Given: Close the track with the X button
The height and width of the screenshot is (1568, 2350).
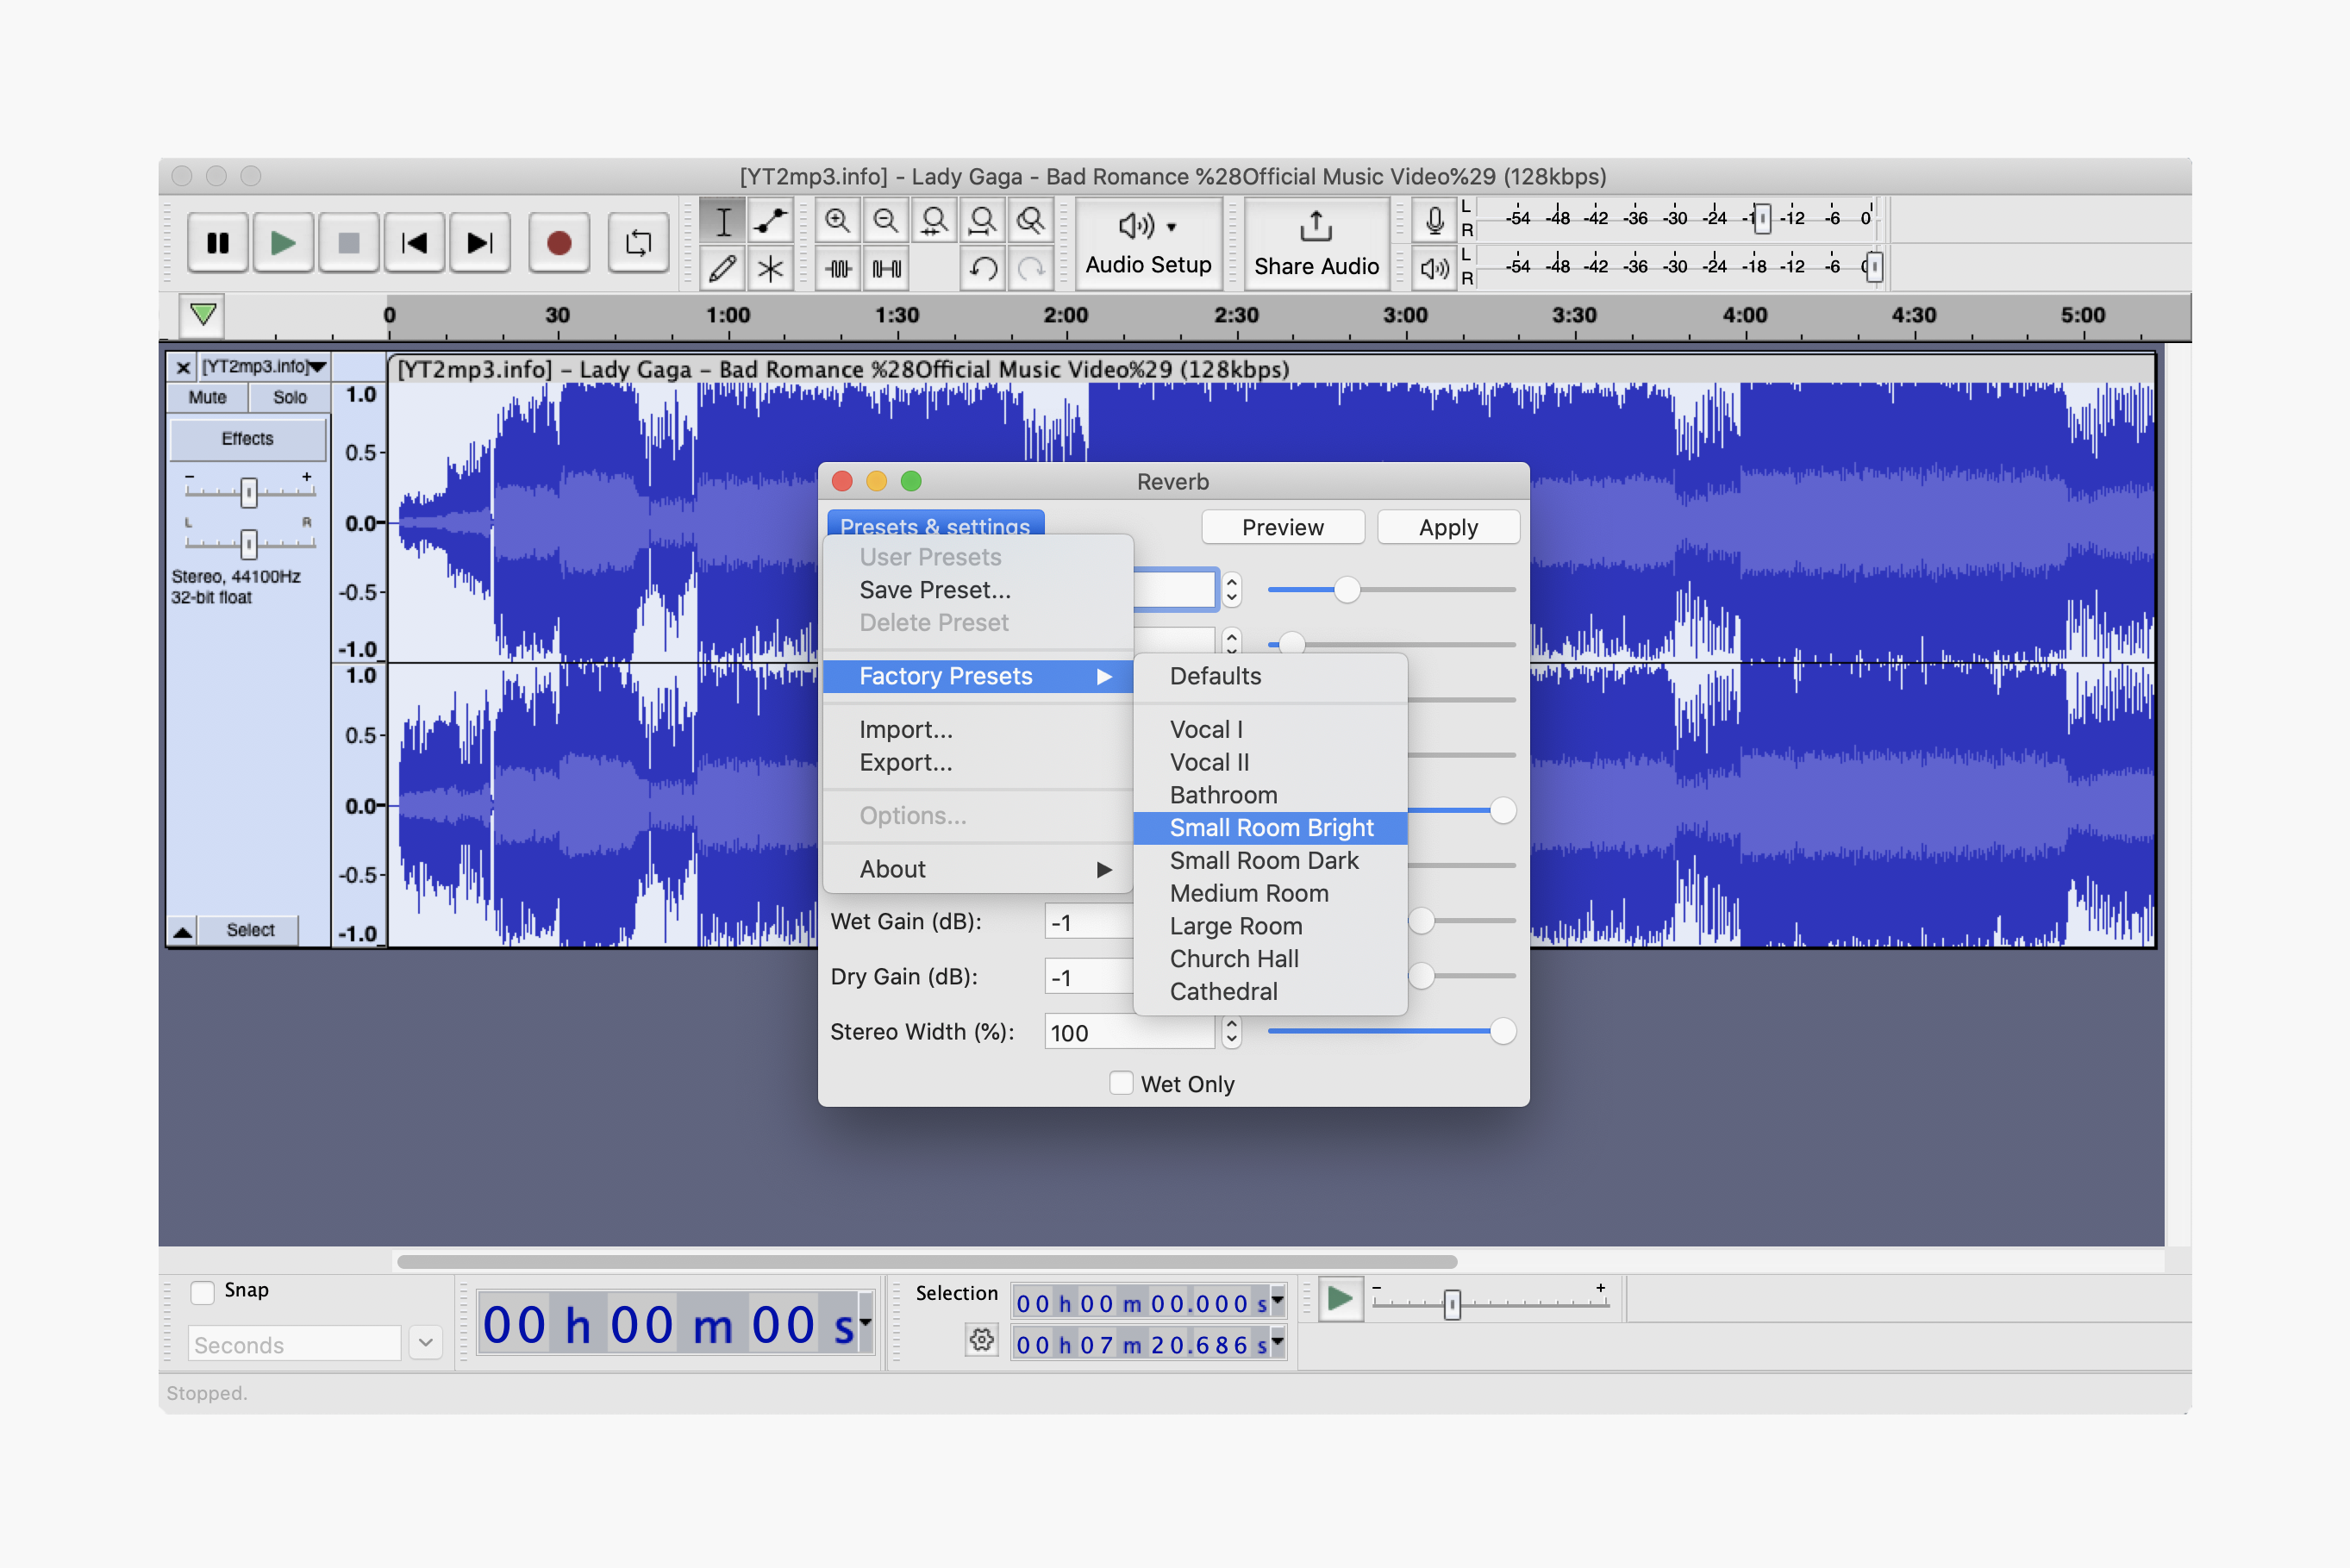Looking at the screenshot, I should (183, 368).
